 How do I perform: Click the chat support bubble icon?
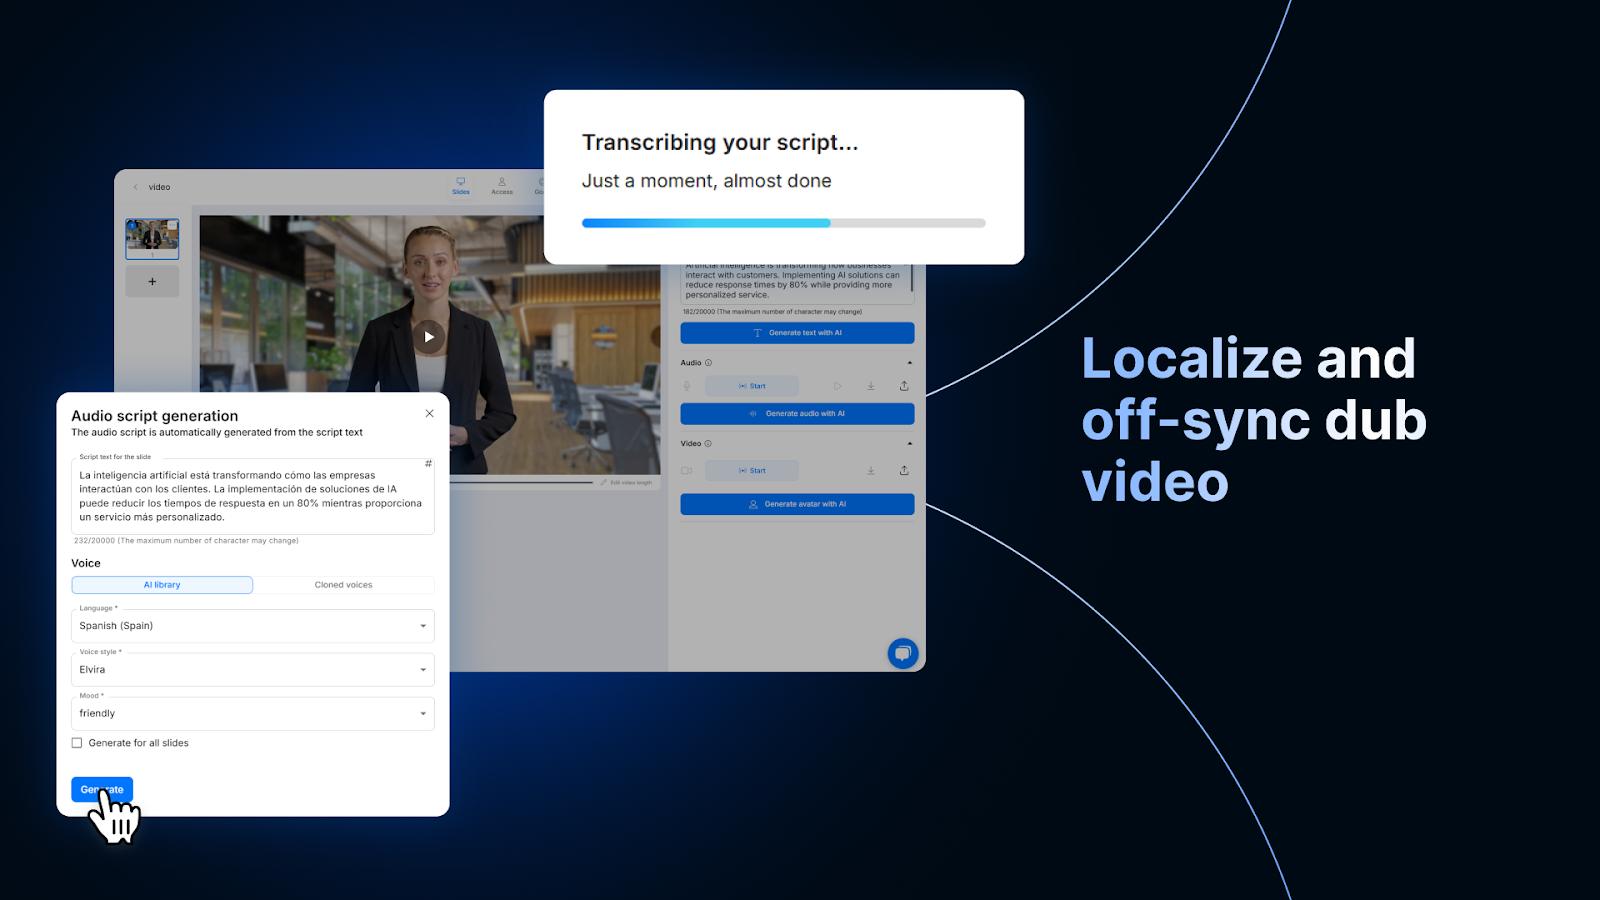tap(902, 653)
